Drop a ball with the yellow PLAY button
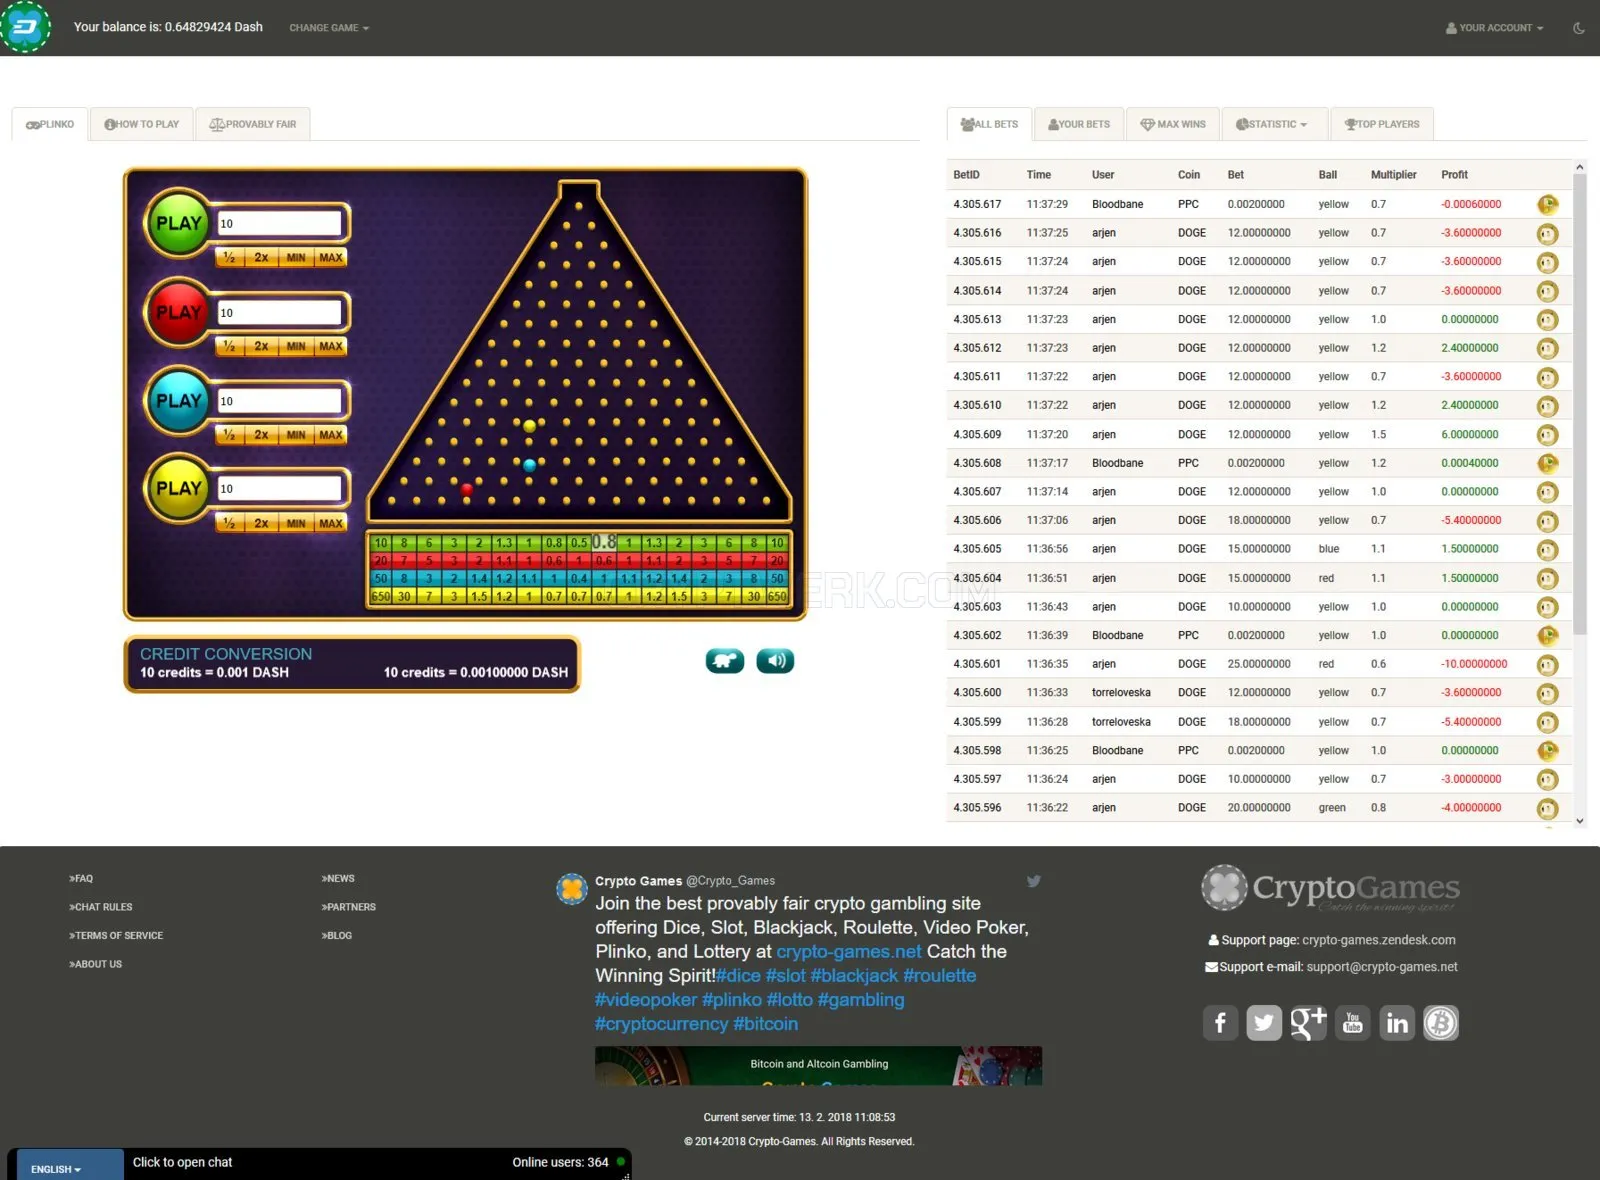The width and height of the screenshot is (1600, 1180). click(x=179, y=488)
